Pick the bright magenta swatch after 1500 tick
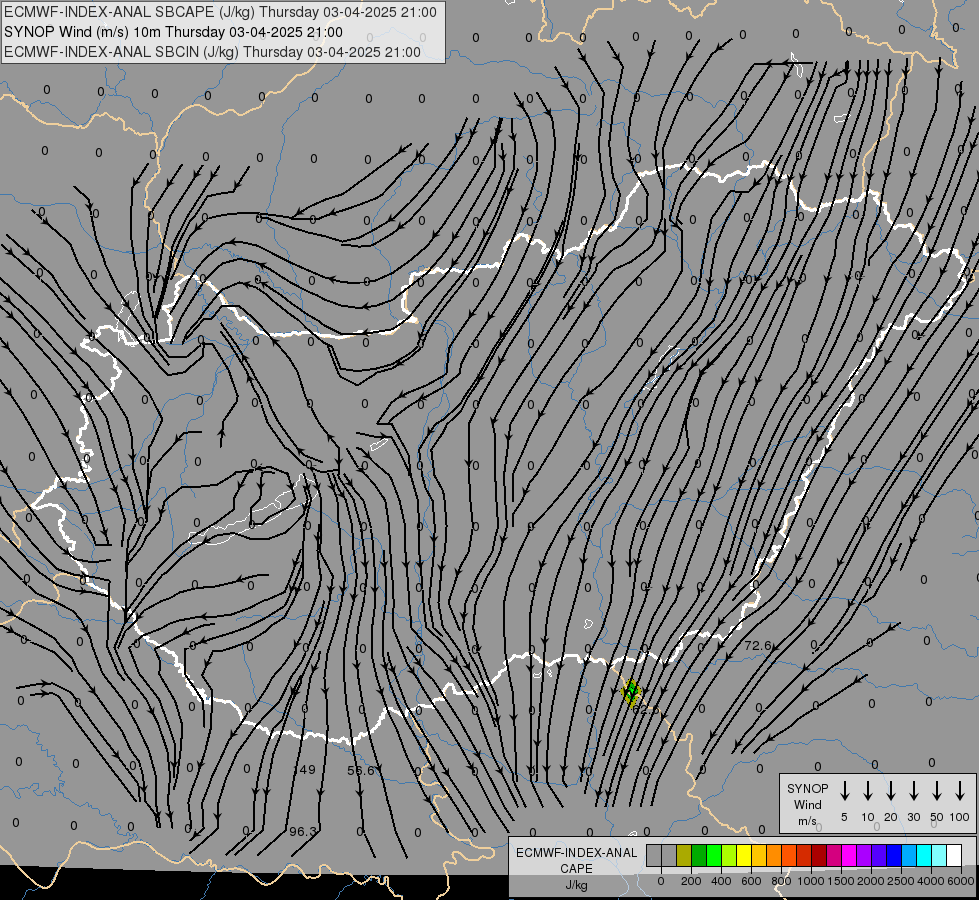The height and width of the screenshot is (900, 979). pyautogui.click(x=849, y=855)
